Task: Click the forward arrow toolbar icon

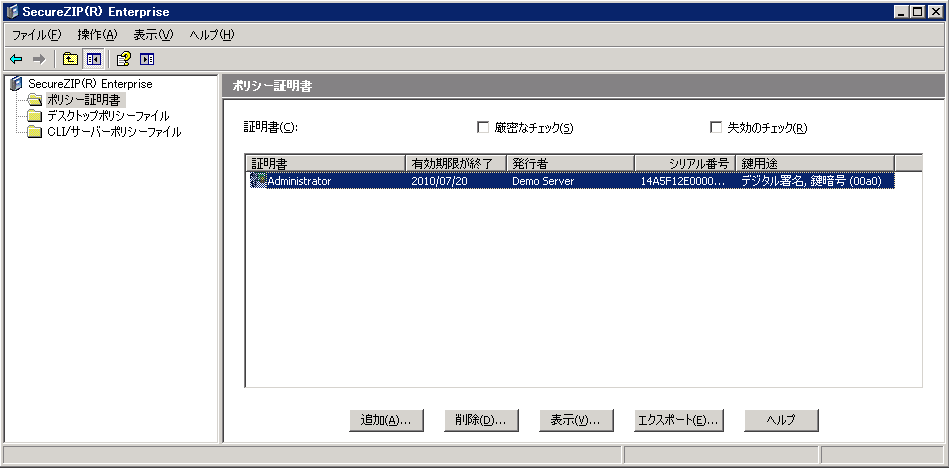Action: pyautogui.click(x=39, y=59)
